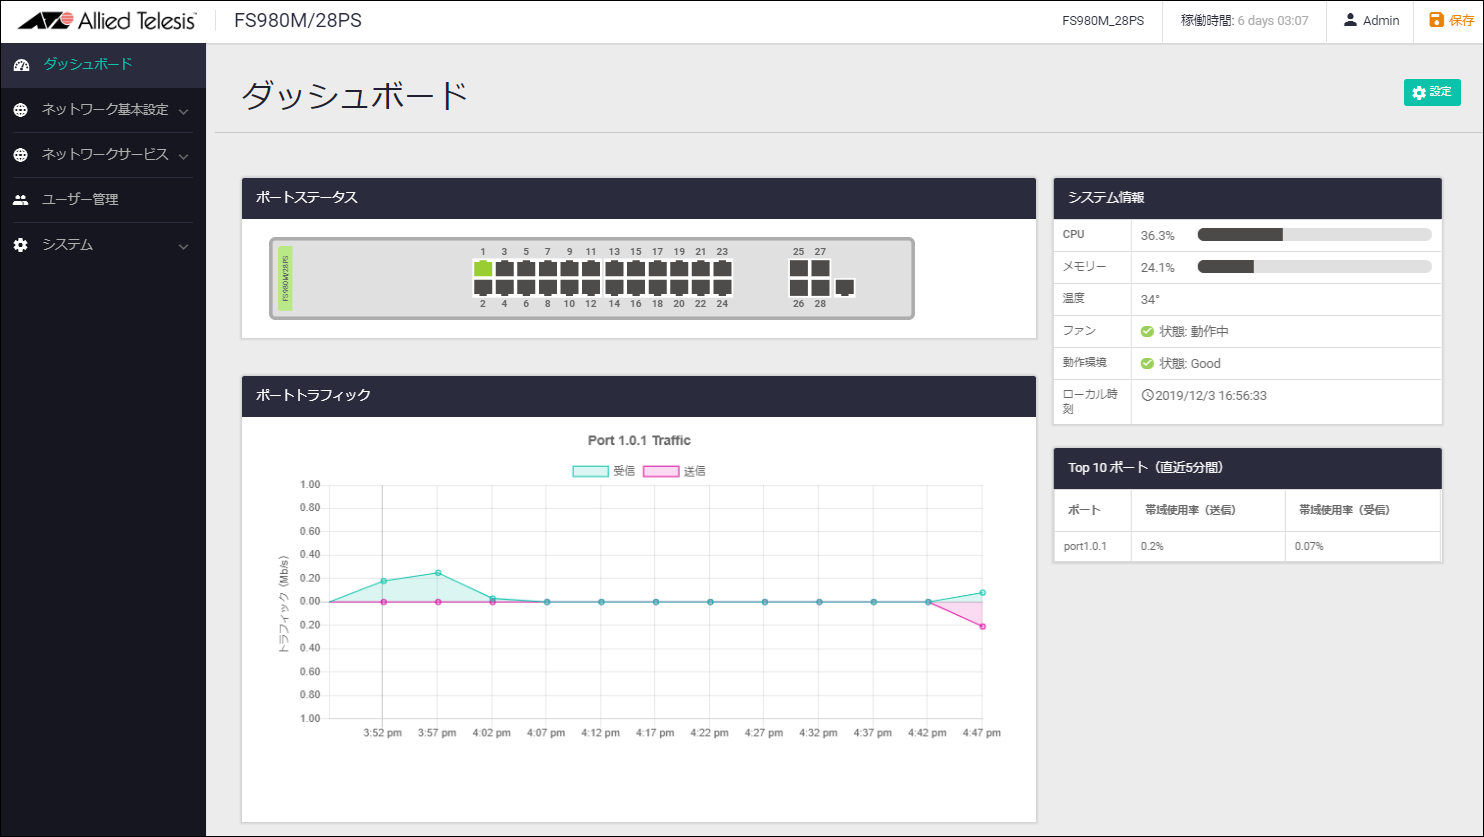Viewport: 1484px width, 837px height.
Task: Toggle the 受信 legend series in chart
Action: pyautogui.click(x=589, y=471)
